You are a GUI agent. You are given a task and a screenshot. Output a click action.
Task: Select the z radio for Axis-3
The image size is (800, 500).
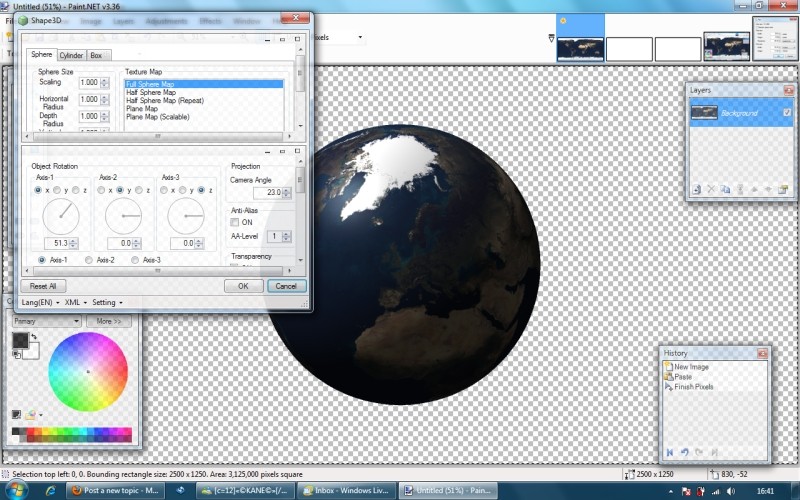[x=202, y=190]
